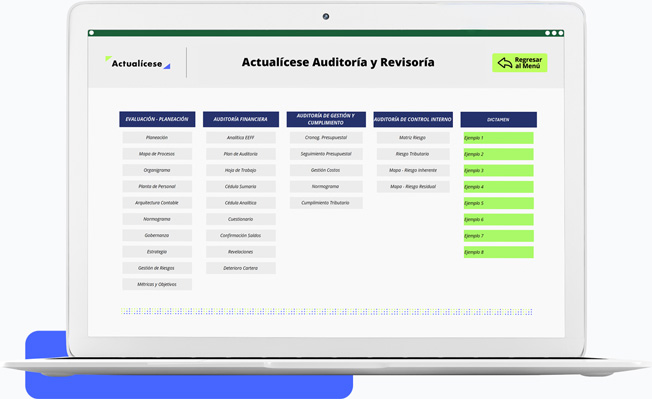Open Analítica EEFF
Screen dimensions: 652x399
[x=241, y=138]
